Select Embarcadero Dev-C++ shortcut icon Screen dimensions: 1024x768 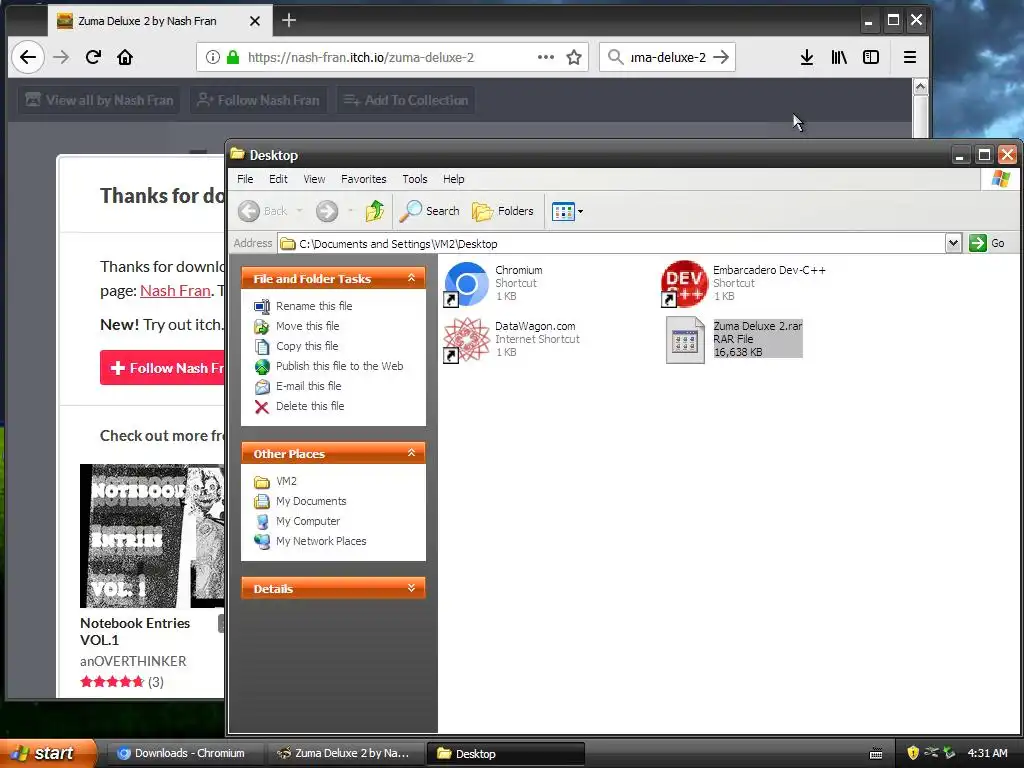(x=684, y=284)
